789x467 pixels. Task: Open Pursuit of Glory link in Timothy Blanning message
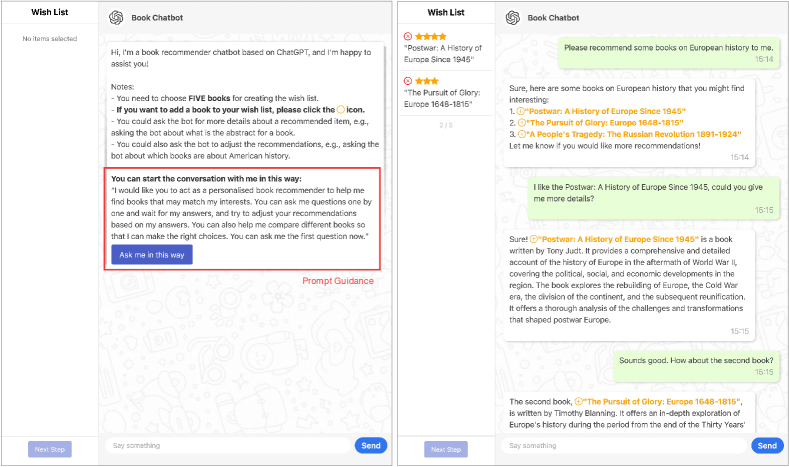(x=662, y=402)
